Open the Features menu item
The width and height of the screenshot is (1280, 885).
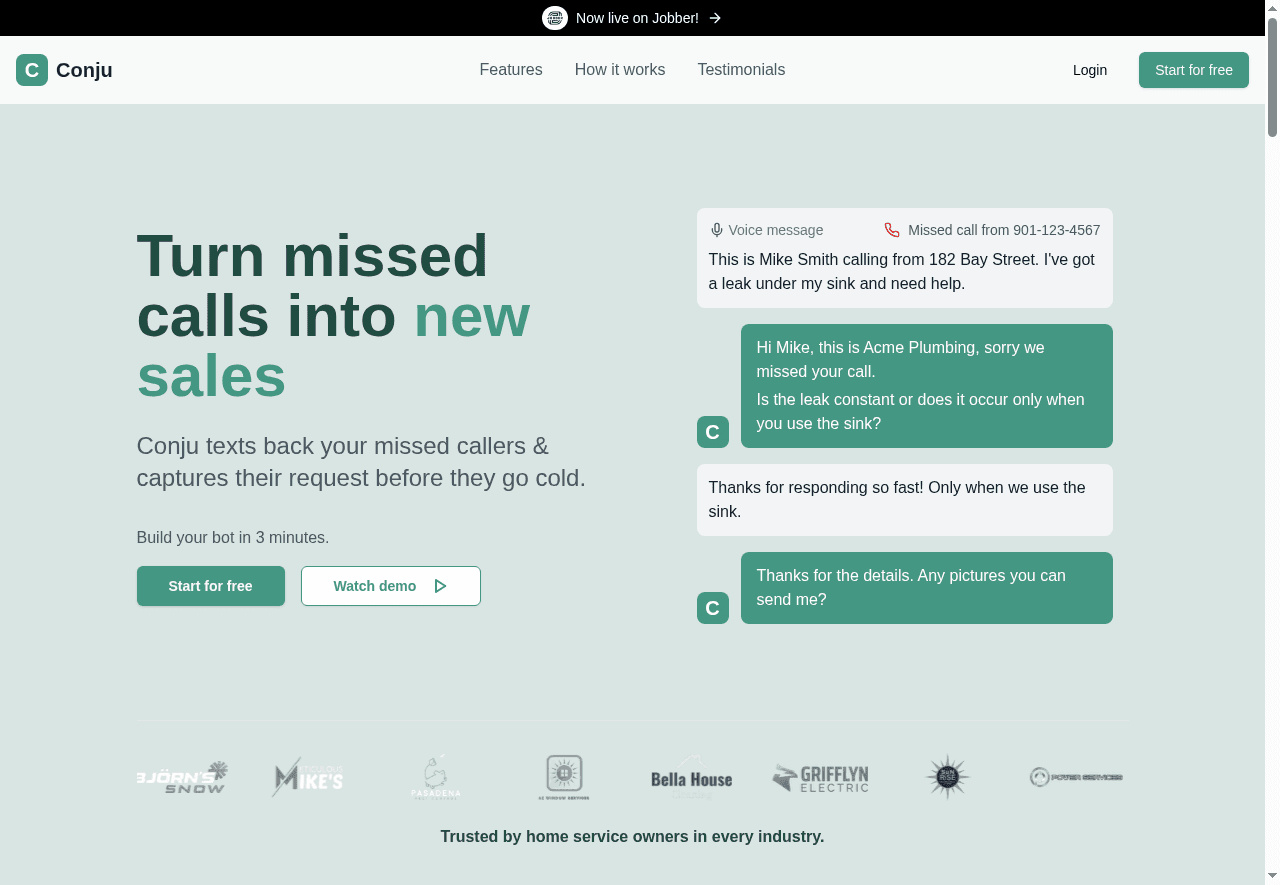(x=511, y=70)
